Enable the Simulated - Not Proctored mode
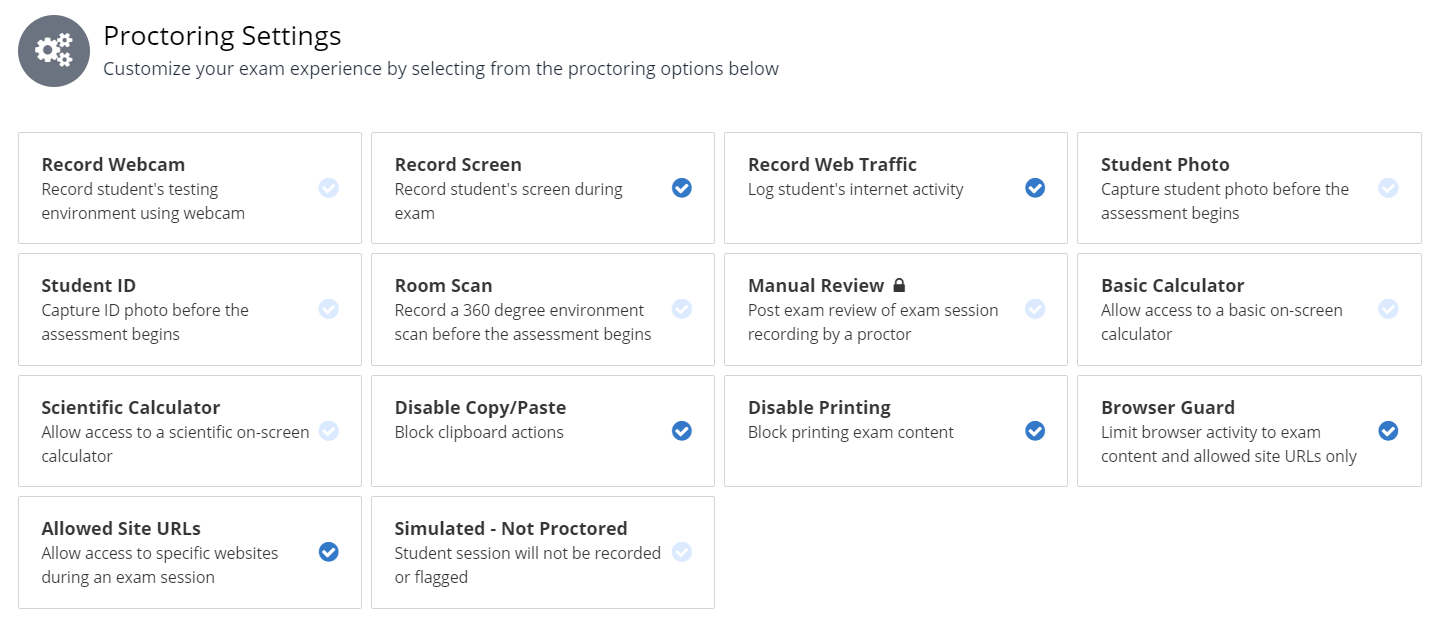The image size is (1445, 632). coord(682,552)
